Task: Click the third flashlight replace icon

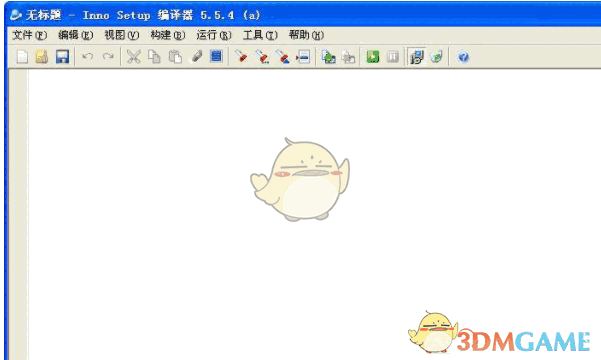Action: pyautogui.click(x=283, y=57)
